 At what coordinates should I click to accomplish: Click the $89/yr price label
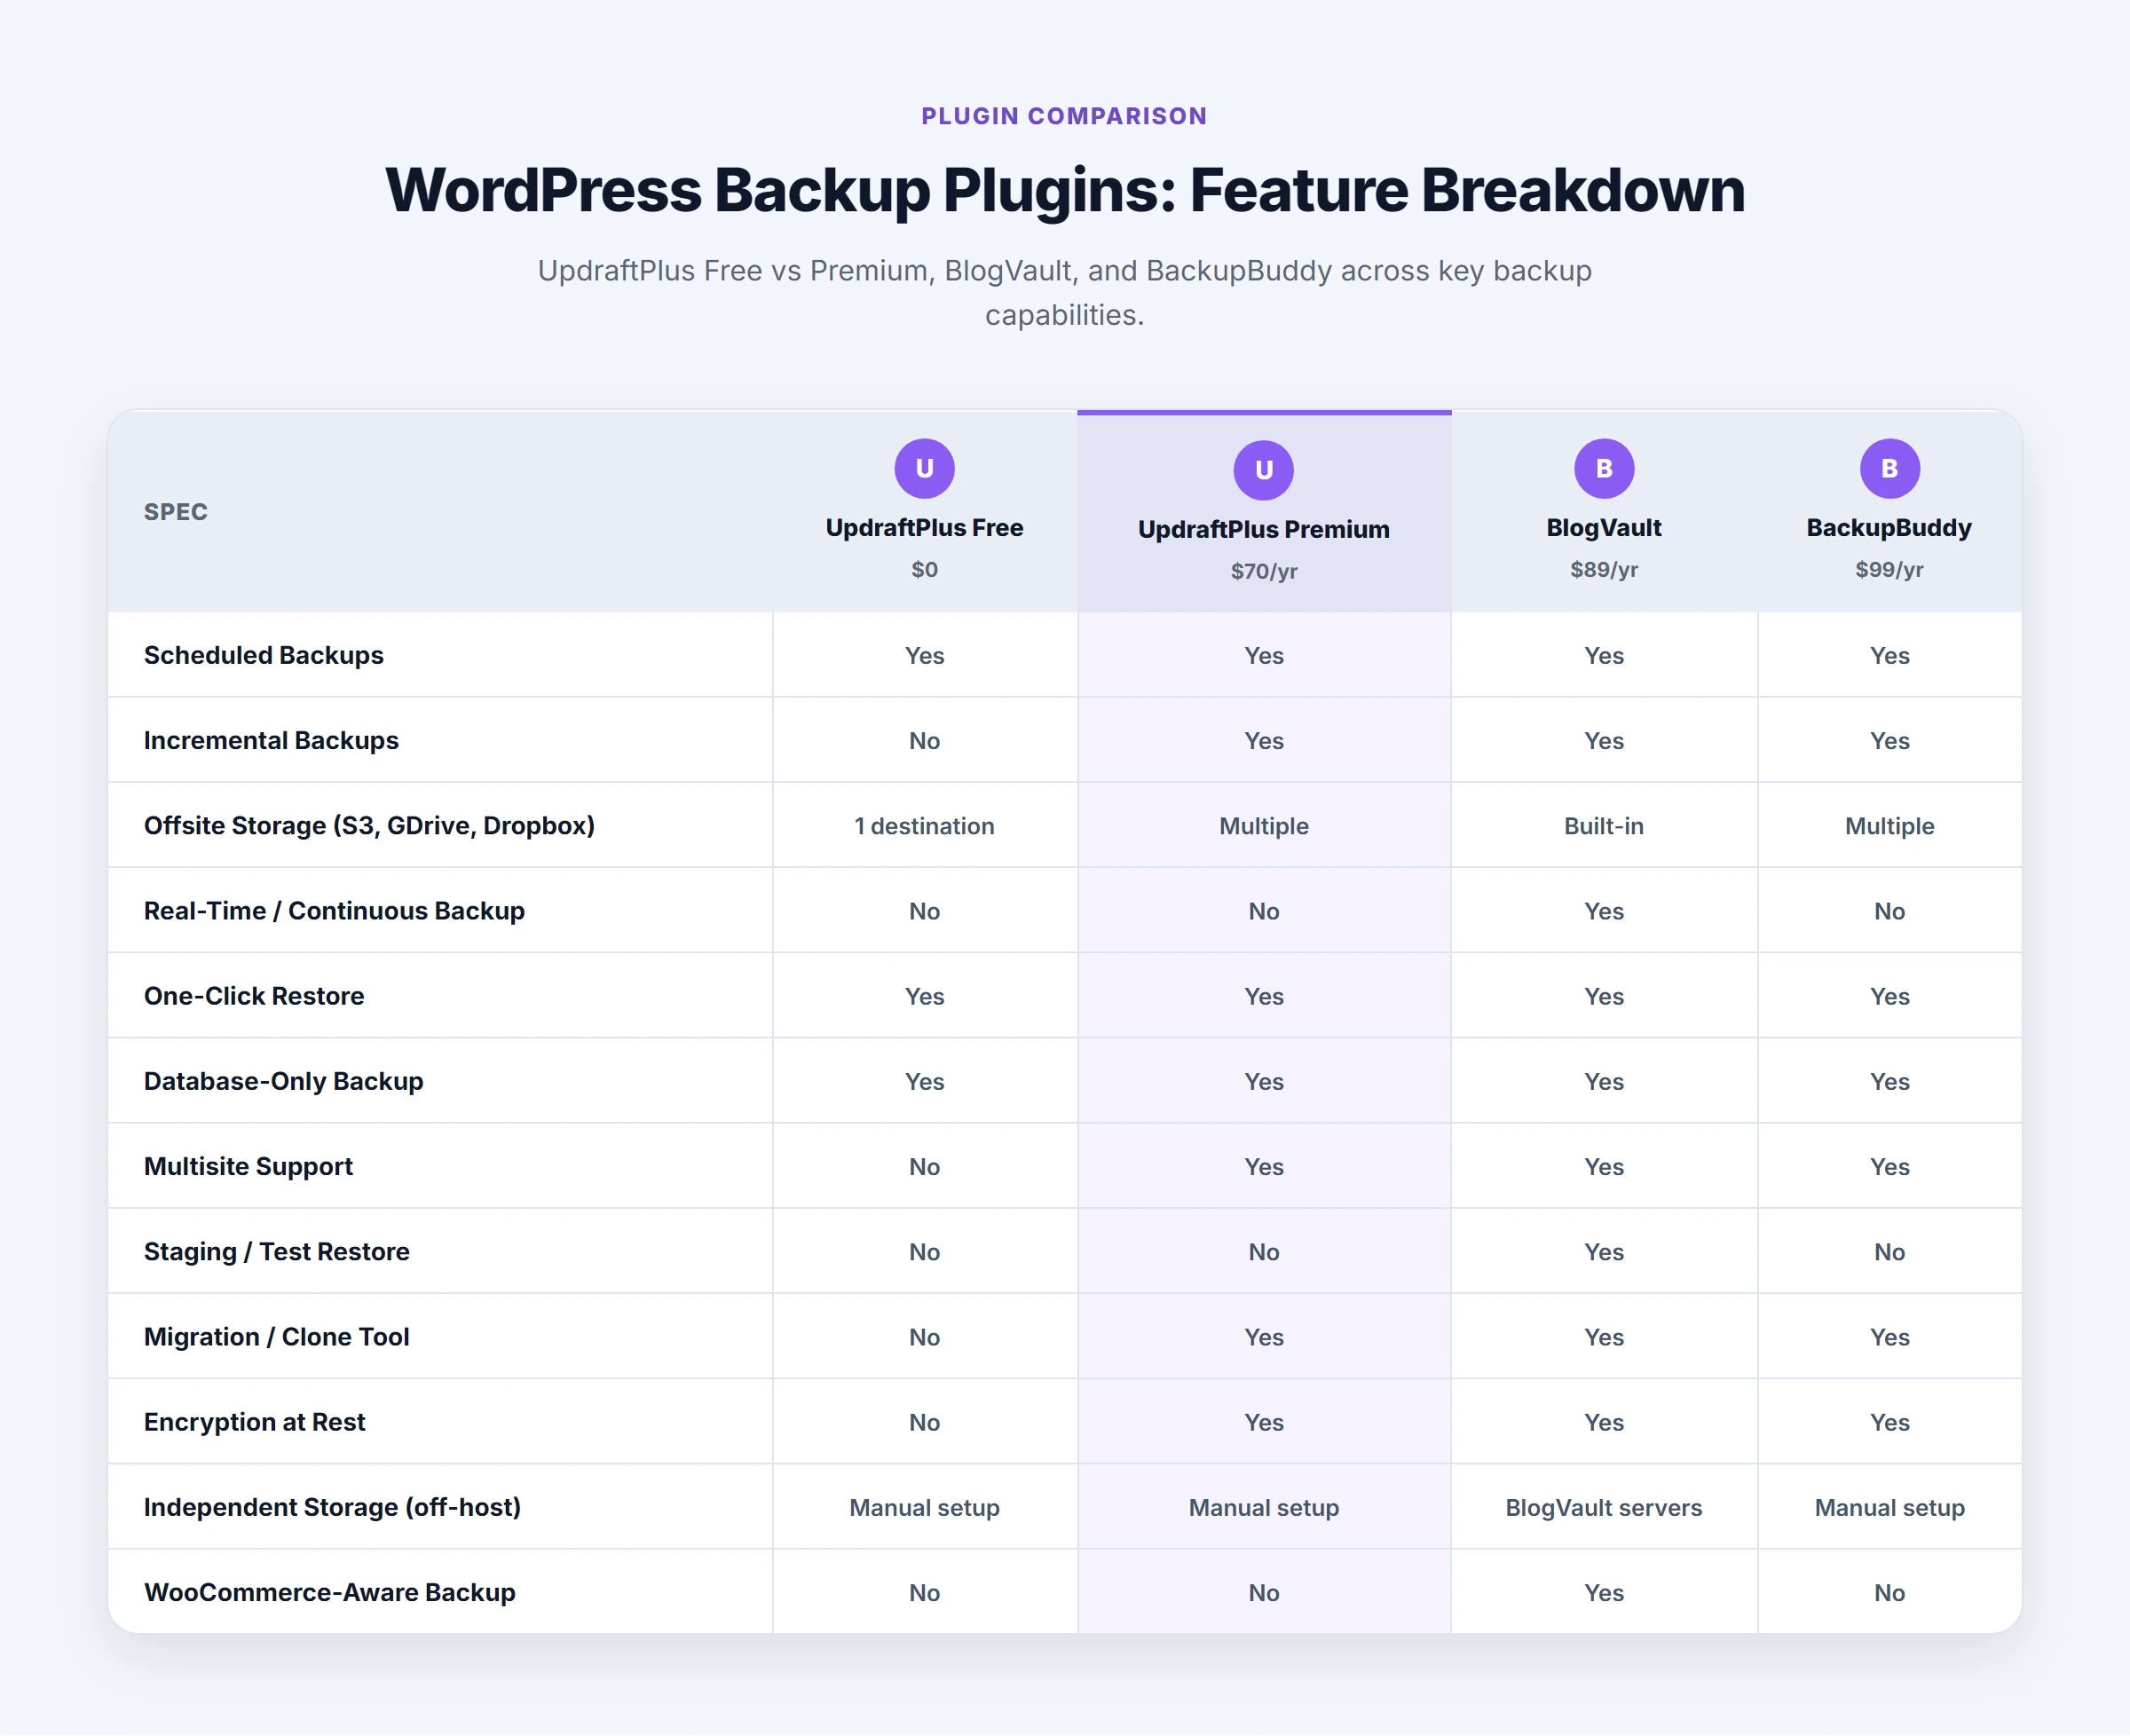[1604, 570]
